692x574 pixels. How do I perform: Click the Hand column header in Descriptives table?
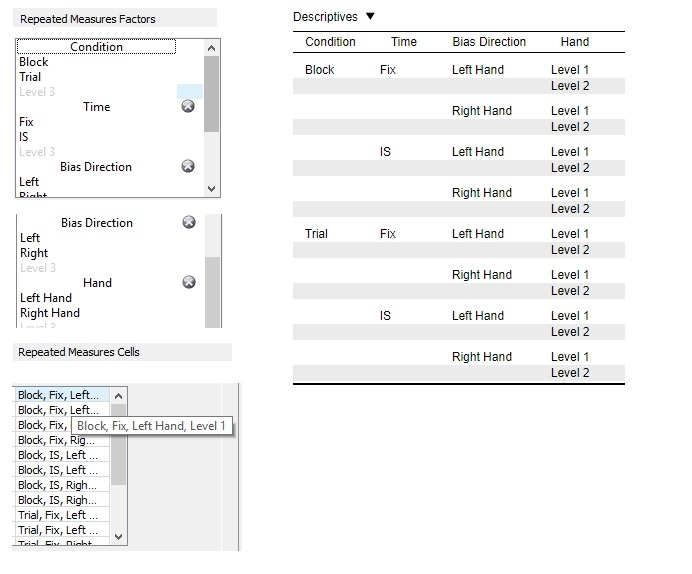pyautogui.click(x=575, y=41)
